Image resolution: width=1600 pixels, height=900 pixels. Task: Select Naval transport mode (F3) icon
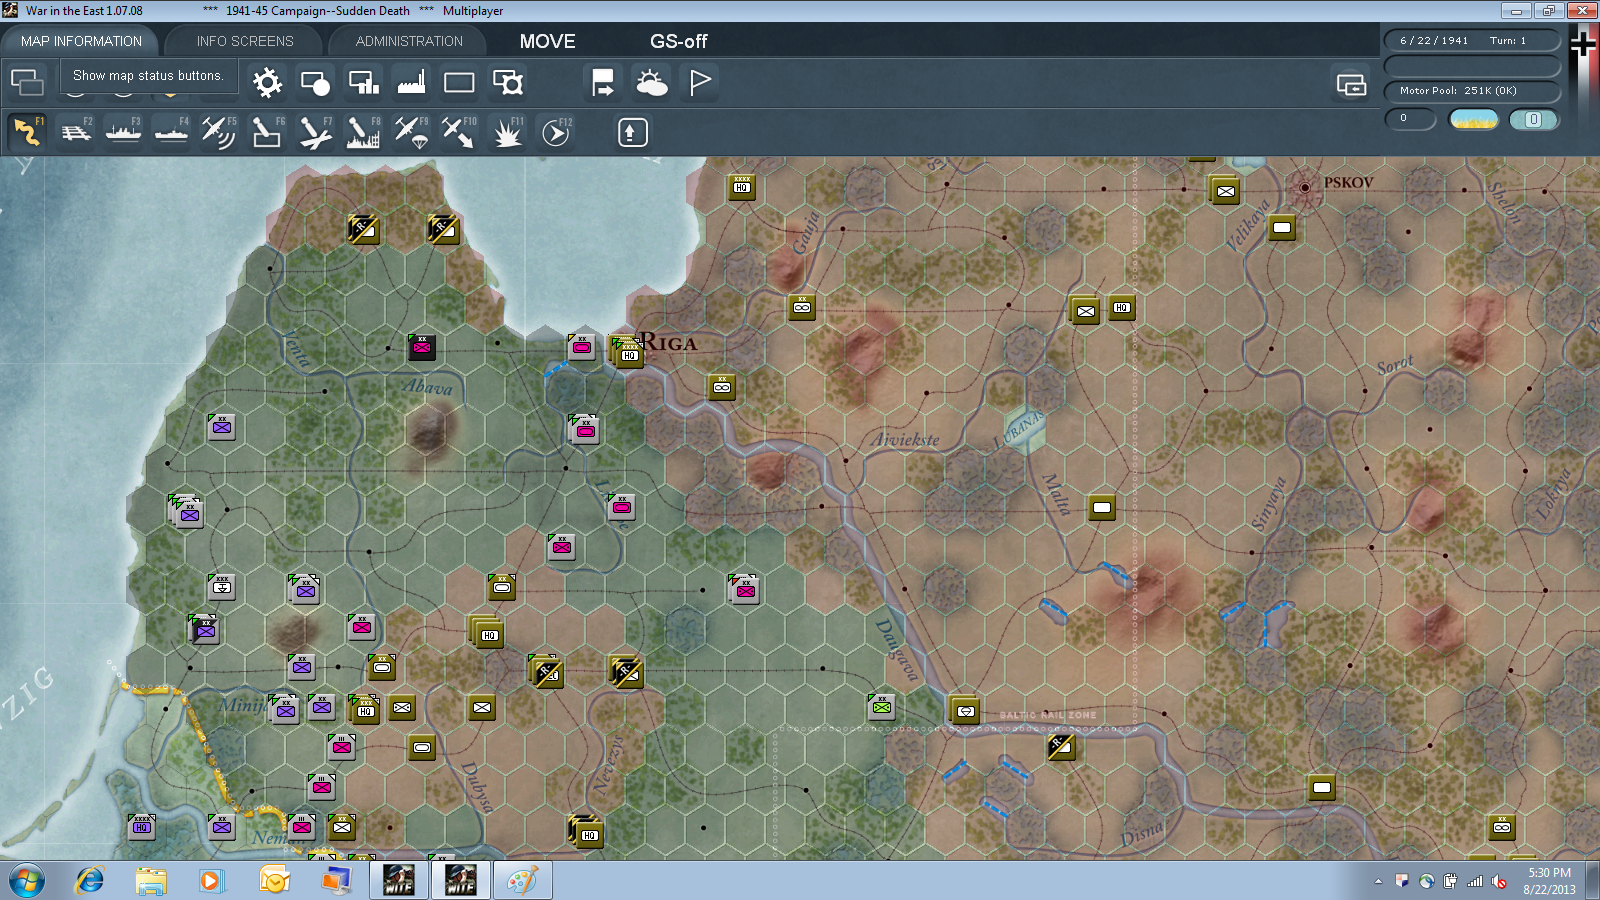(x=123, y=132)
